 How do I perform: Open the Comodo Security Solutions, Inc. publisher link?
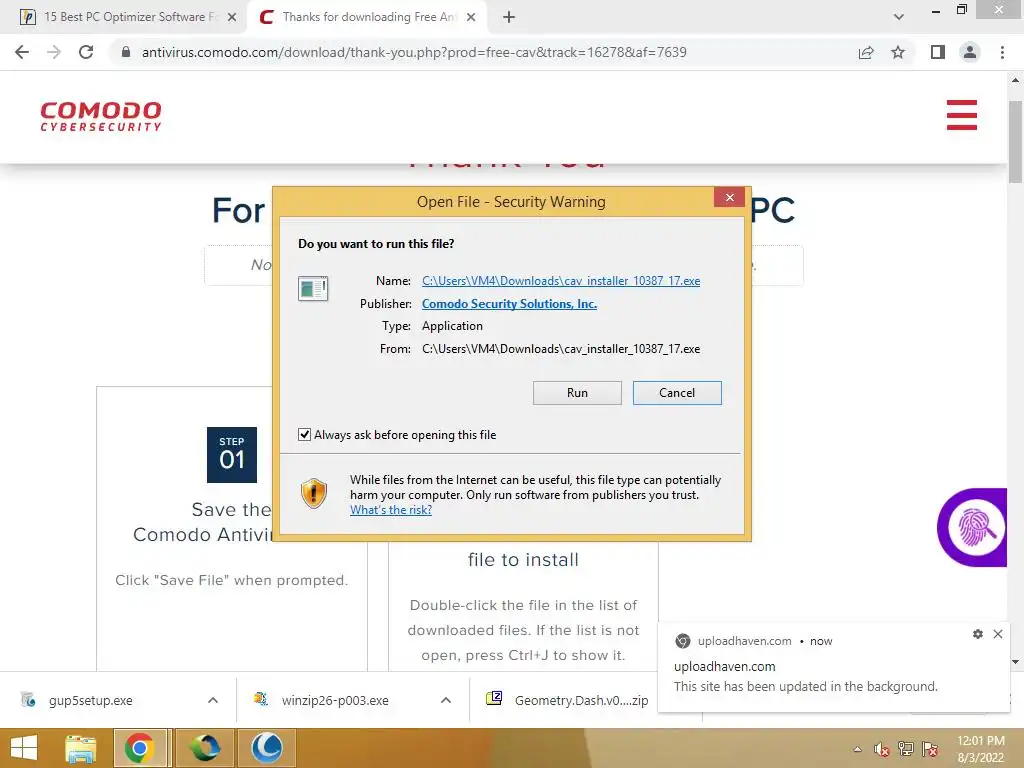click(509, 304)
